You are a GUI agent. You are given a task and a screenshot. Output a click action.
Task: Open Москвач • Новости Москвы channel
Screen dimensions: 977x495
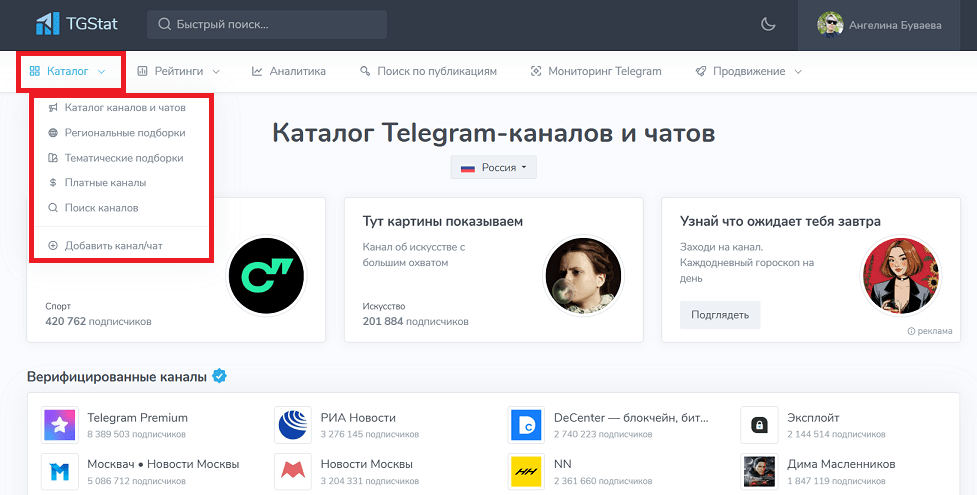(163, 464)
